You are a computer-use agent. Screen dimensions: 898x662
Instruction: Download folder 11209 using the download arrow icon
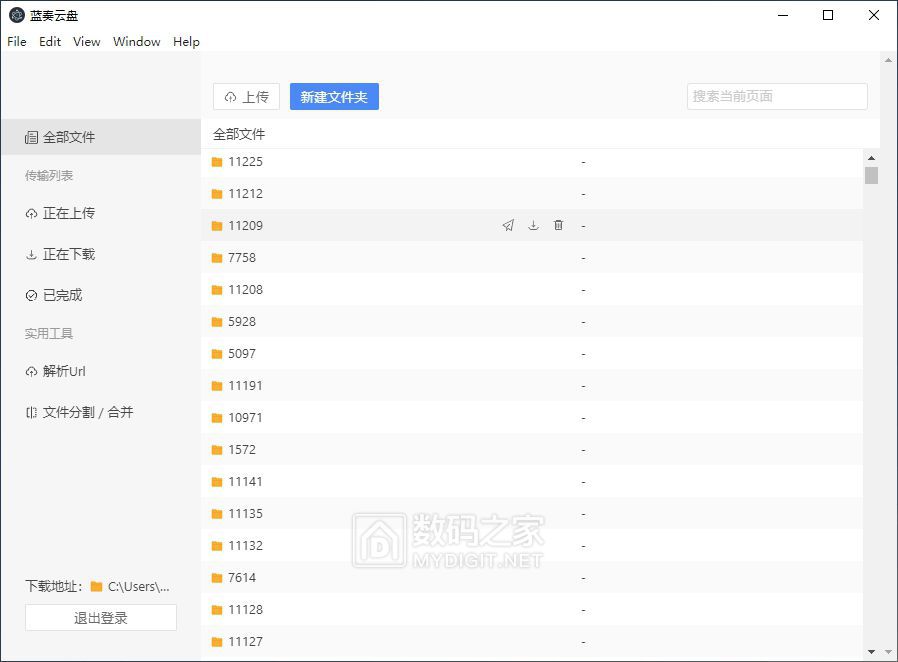pyautogui.click(x=533, y=225)
